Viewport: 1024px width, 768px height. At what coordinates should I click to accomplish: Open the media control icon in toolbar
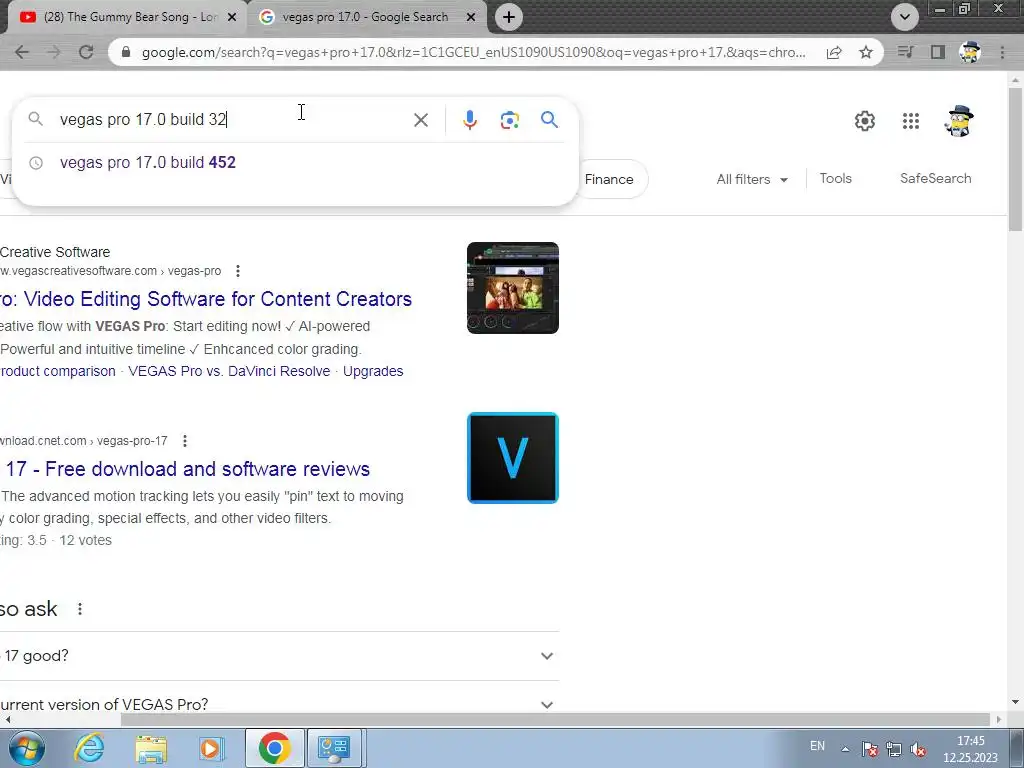[905, 52]
